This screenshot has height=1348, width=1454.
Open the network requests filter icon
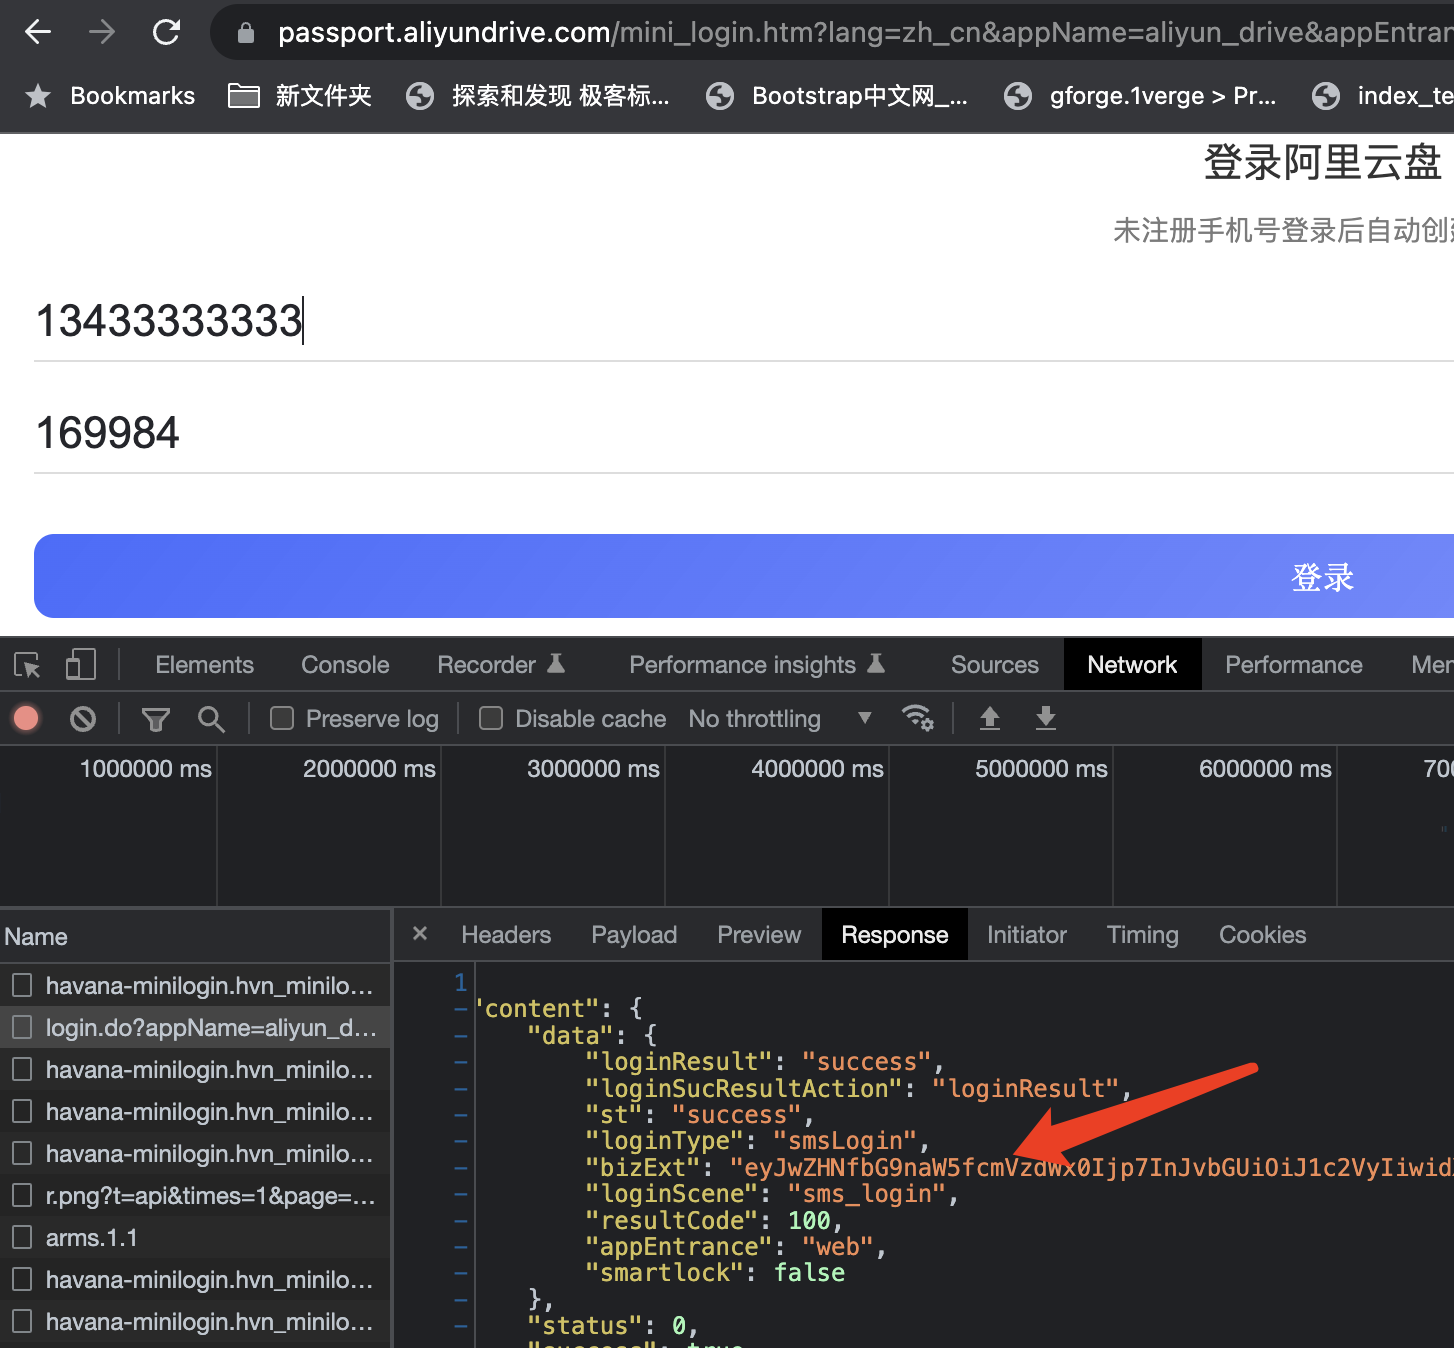[x=155, y=718]
